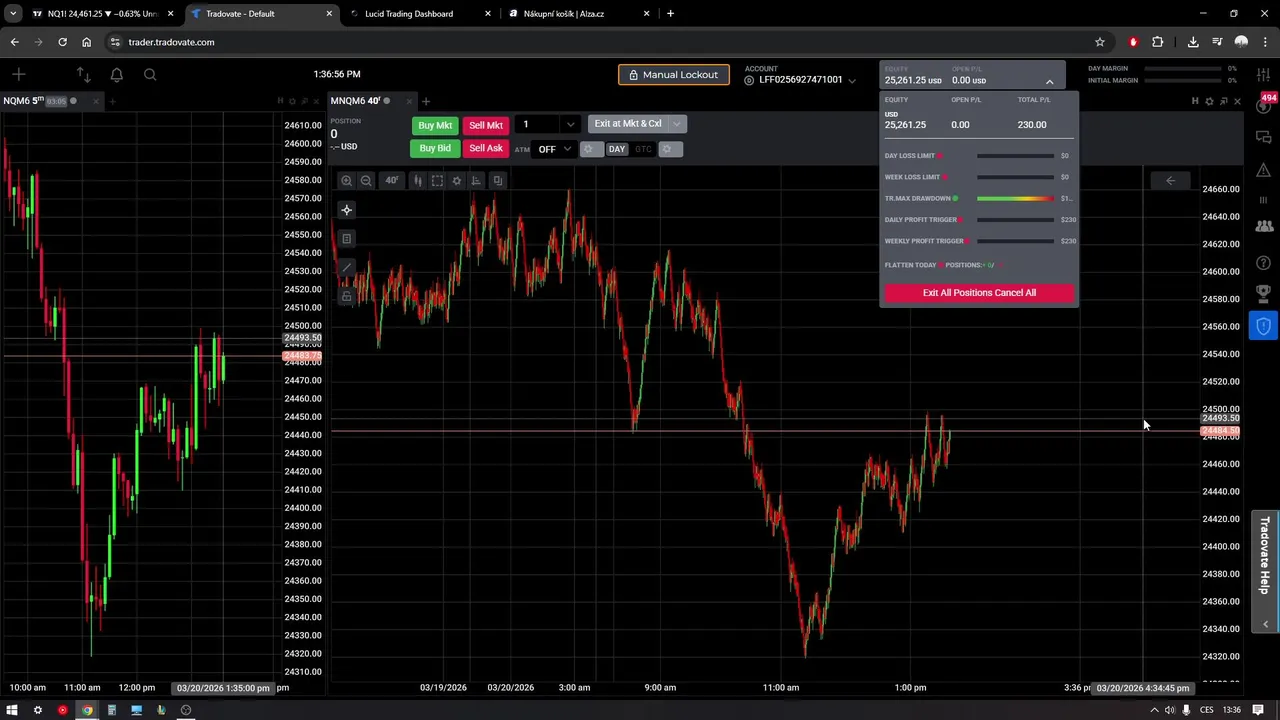Switch to Nákupní košík Alza.cz browser tab
The image size is (1280, 720).
click(x=578, y=14)
